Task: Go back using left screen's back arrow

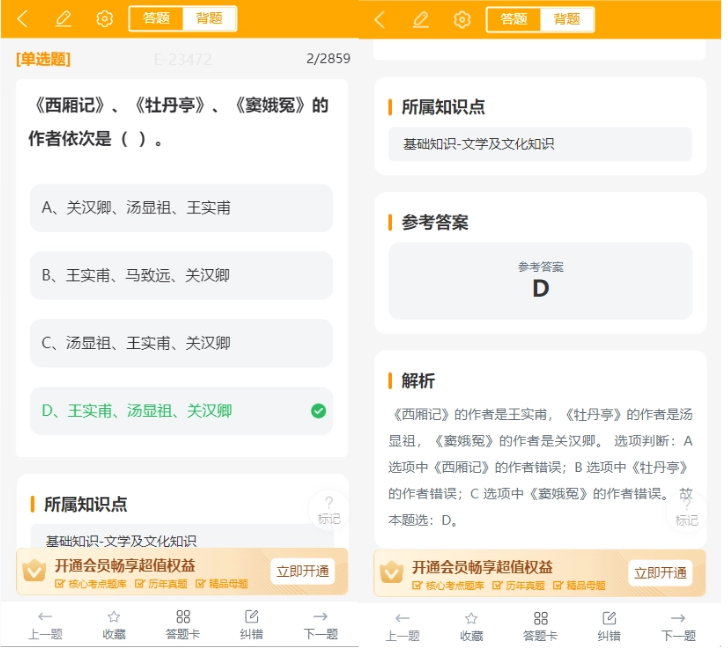Action: pyautogui.click(x=22, y=19)
